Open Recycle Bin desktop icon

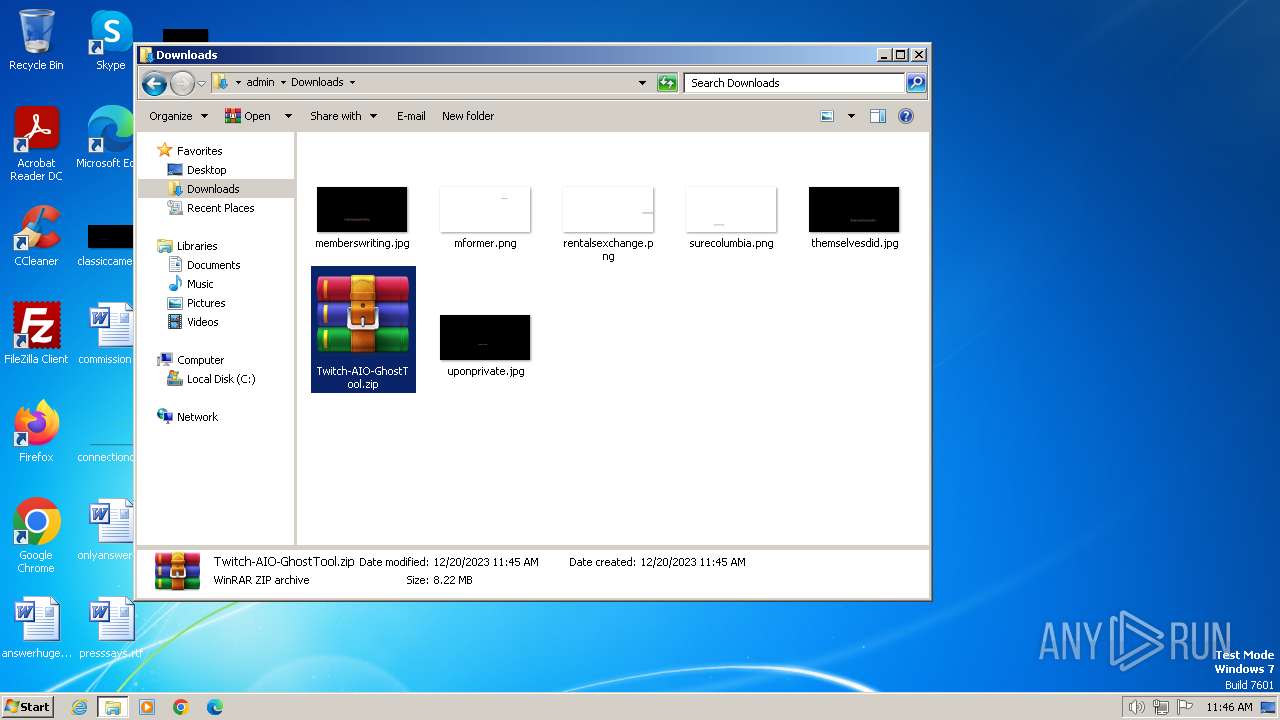36,41
